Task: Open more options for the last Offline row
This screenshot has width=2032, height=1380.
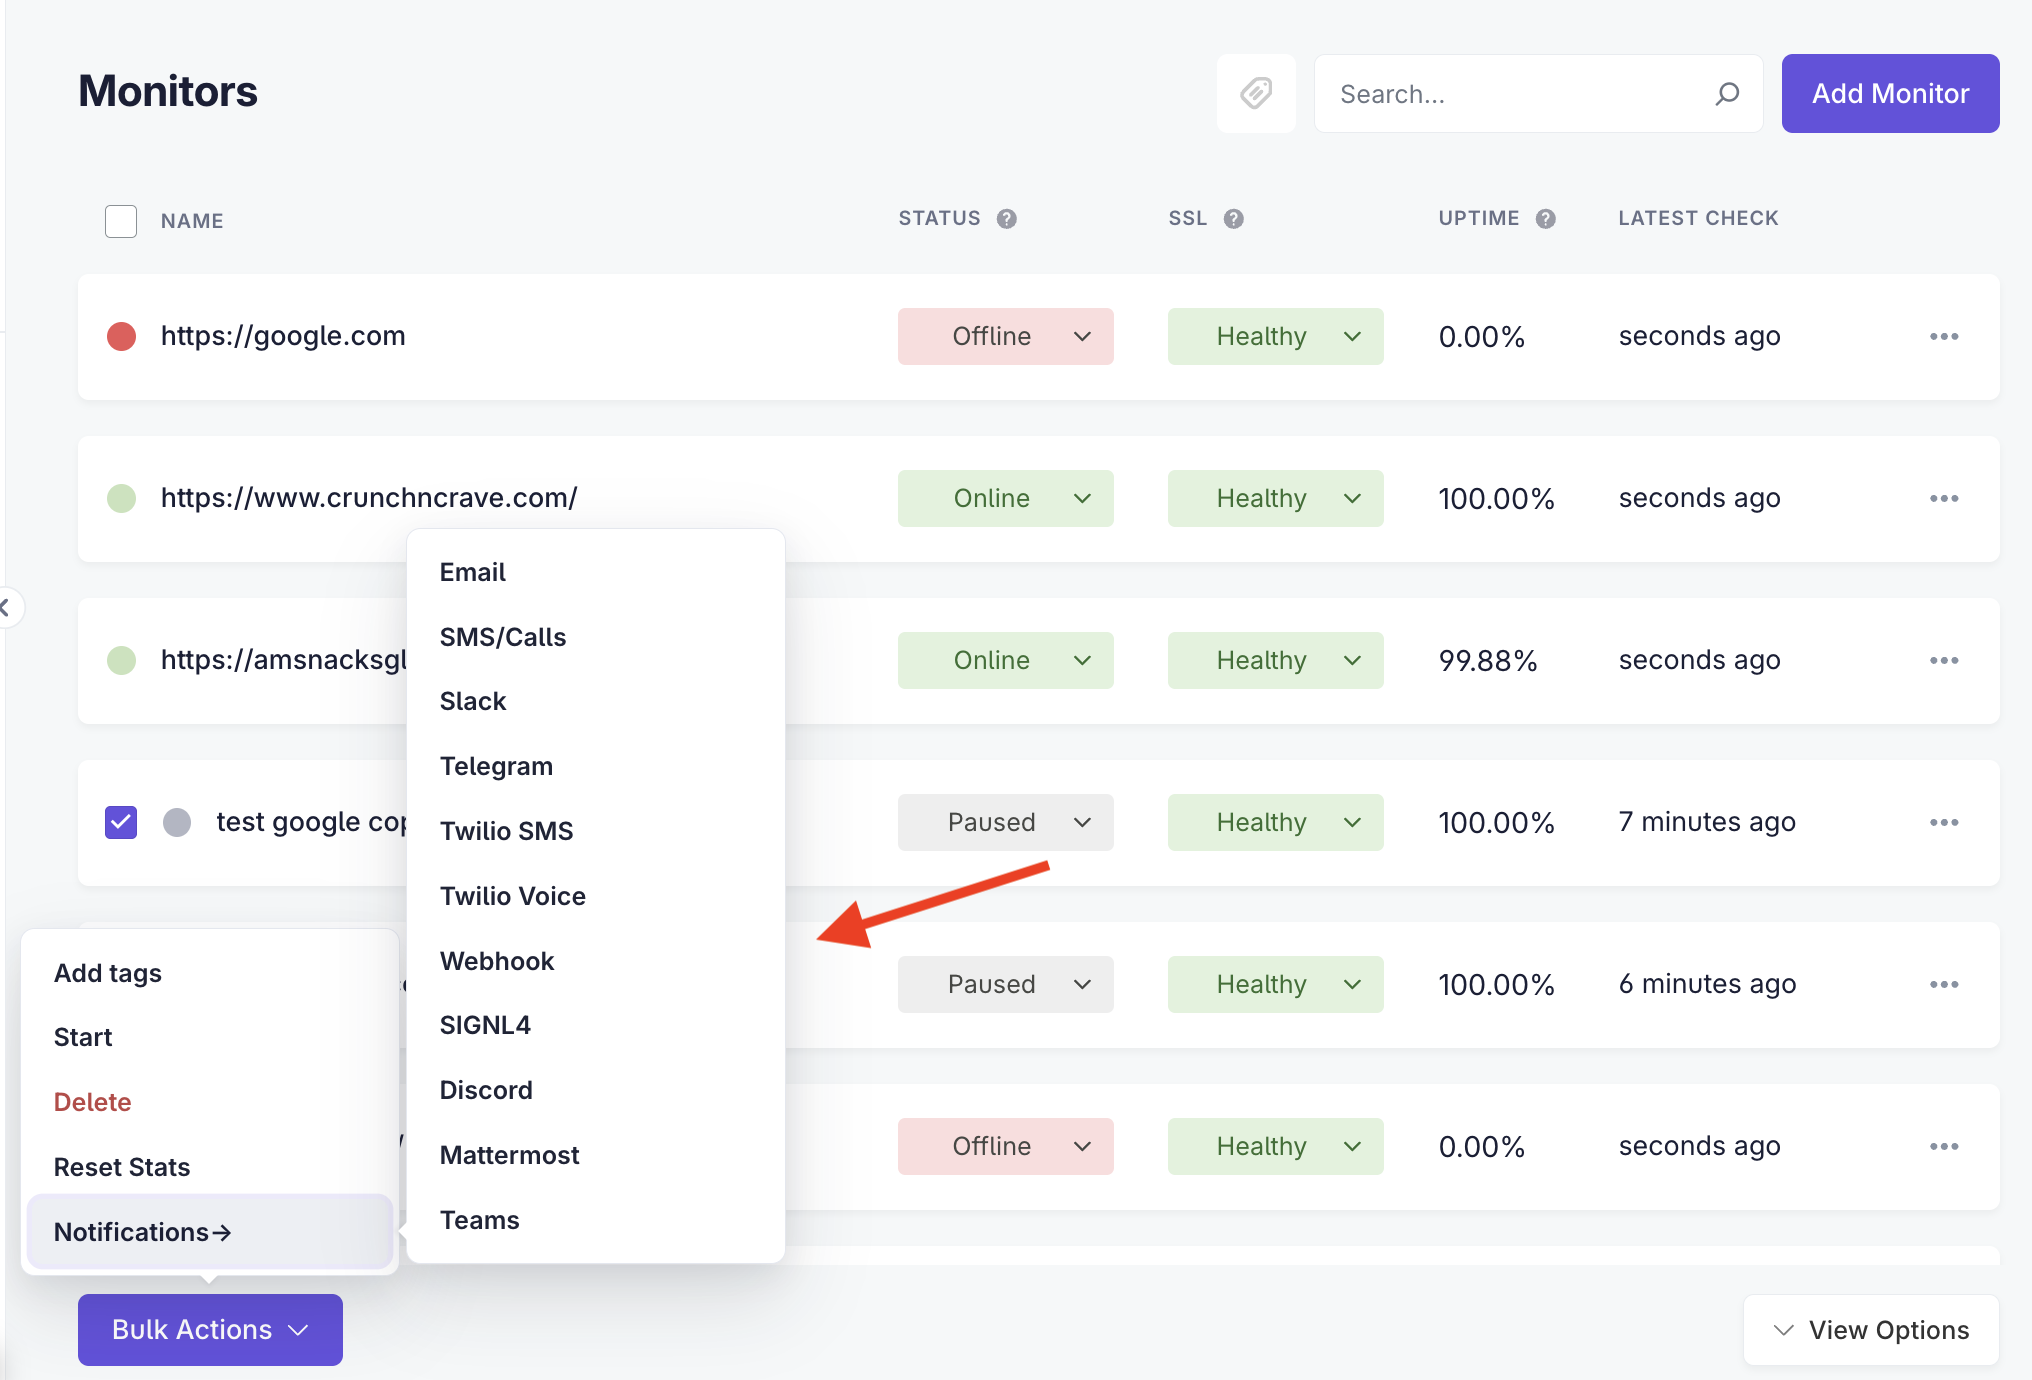Action: (x=1944, y=1147)
